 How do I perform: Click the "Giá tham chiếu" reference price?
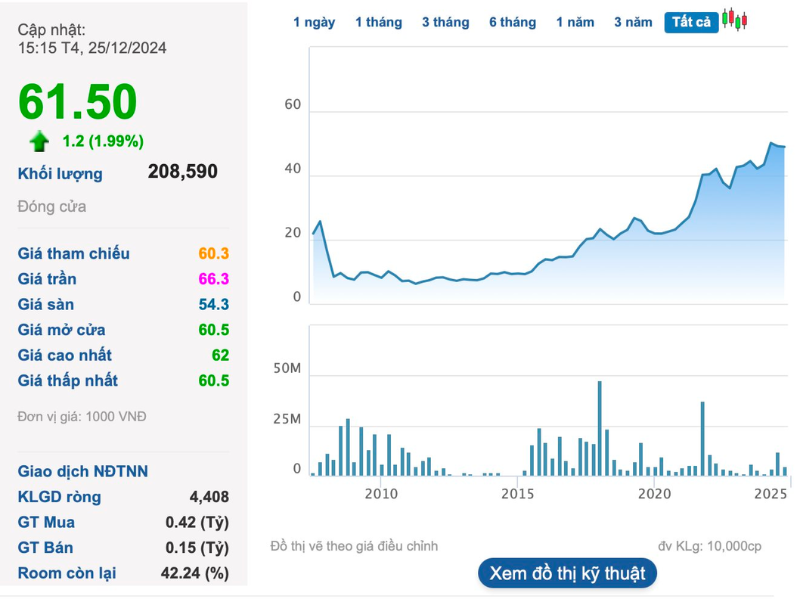123,253
